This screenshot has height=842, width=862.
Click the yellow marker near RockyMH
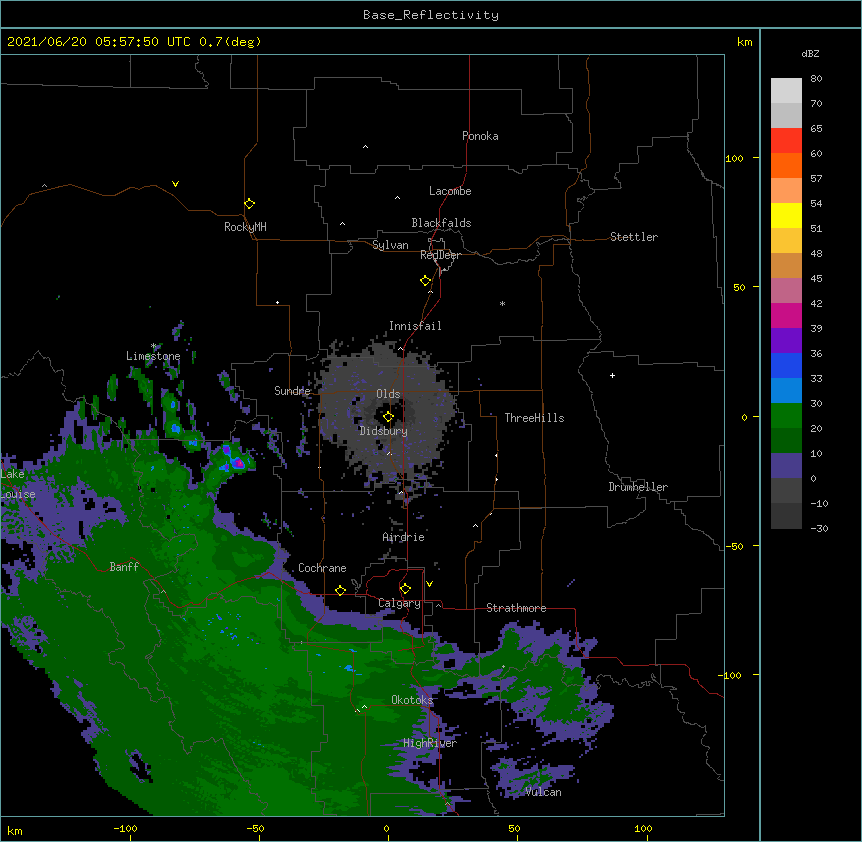tap(250, 204)
